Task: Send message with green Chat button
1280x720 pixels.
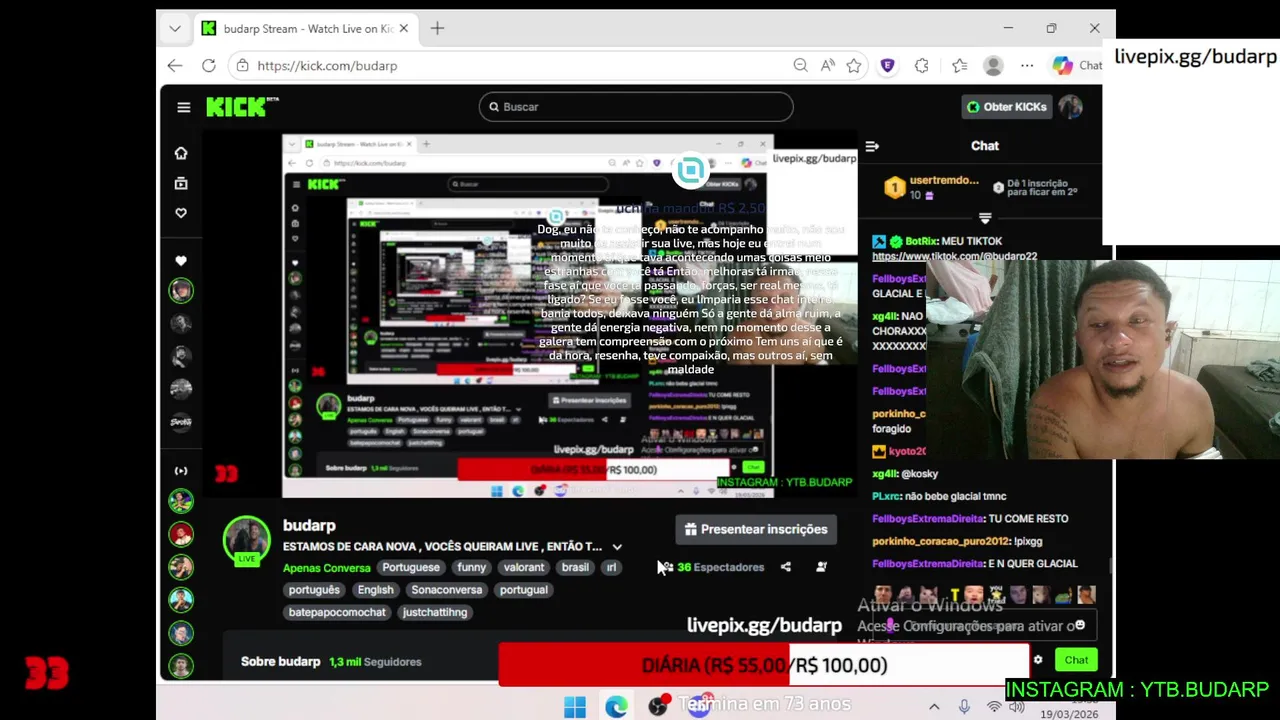Action: tap(1076, 660)
